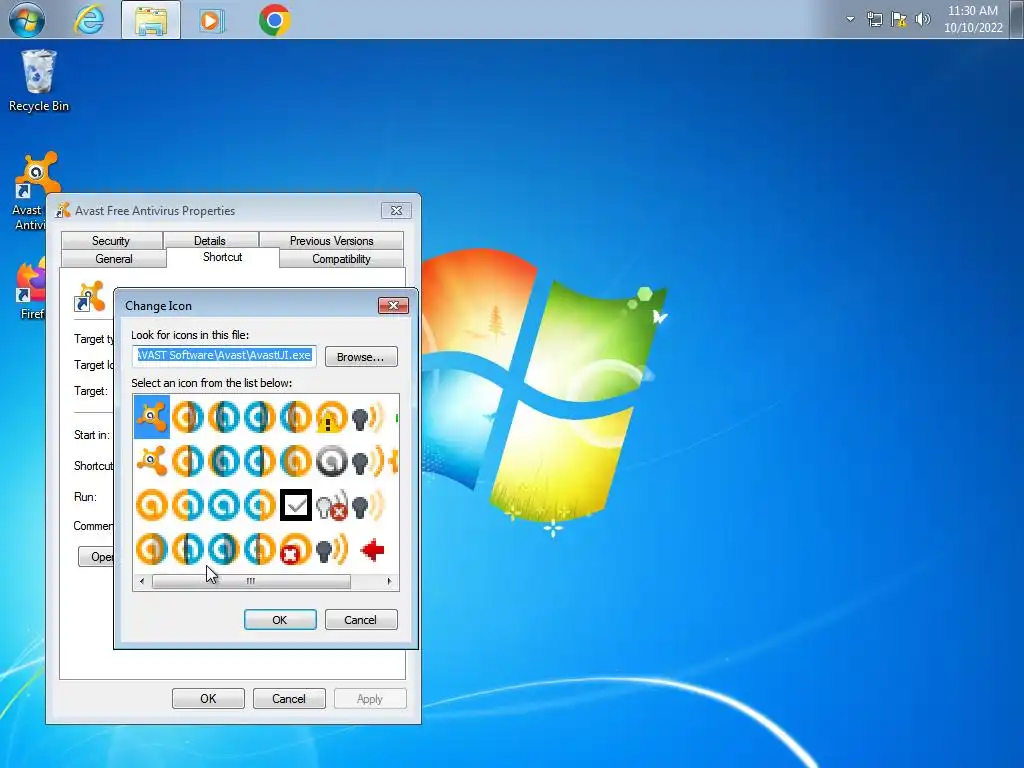
Task: Launch Windows Media Player from taskbar
Action: click(x=211, y=20)
